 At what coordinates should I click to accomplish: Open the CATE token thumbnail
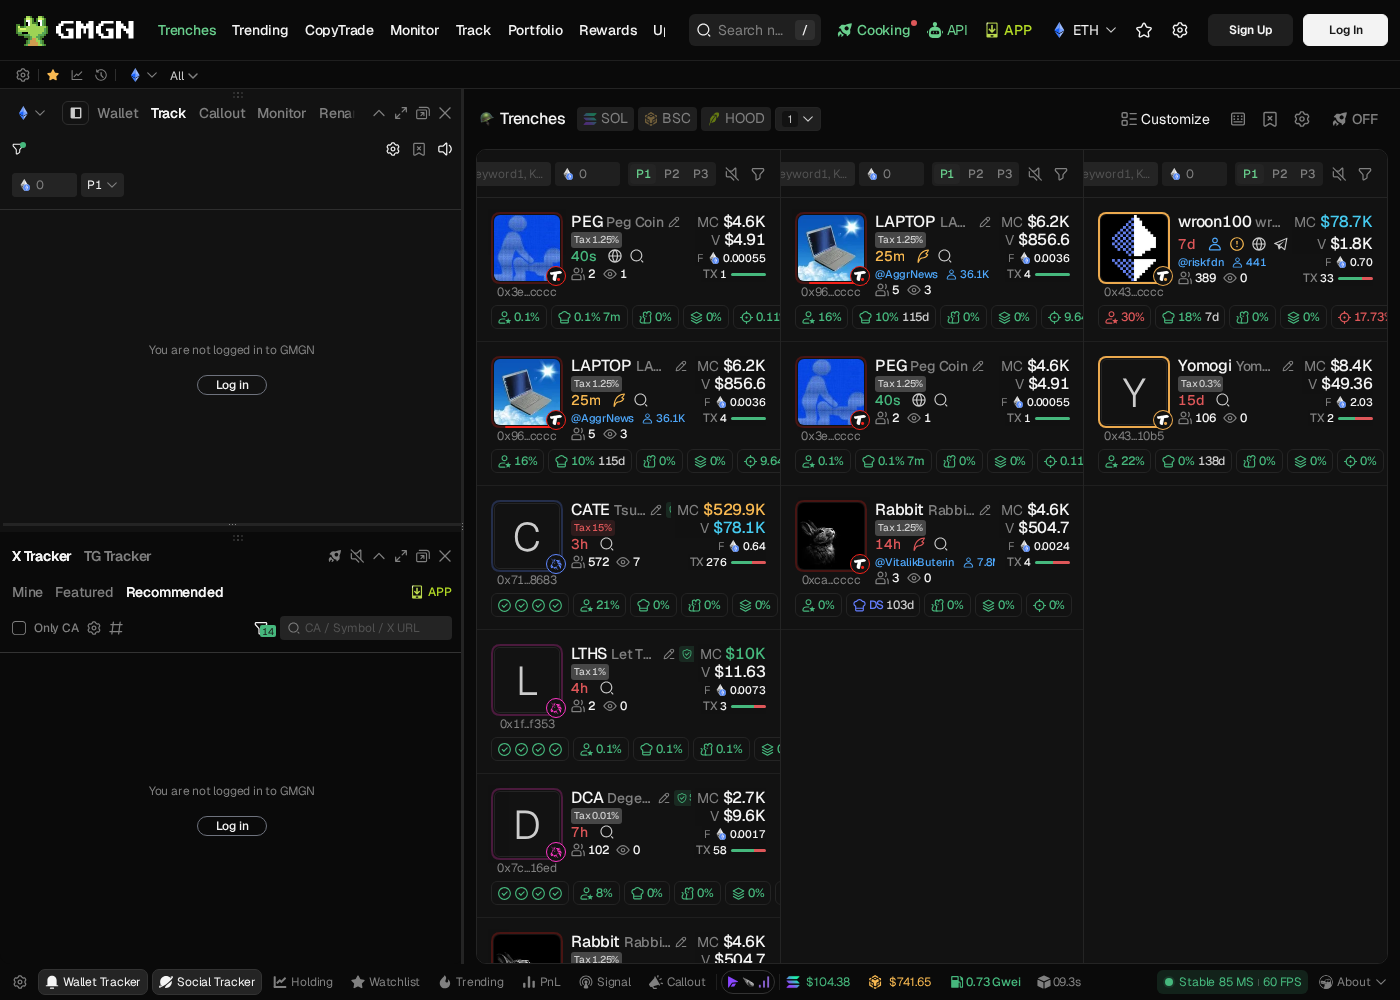(x=527, y=536)
